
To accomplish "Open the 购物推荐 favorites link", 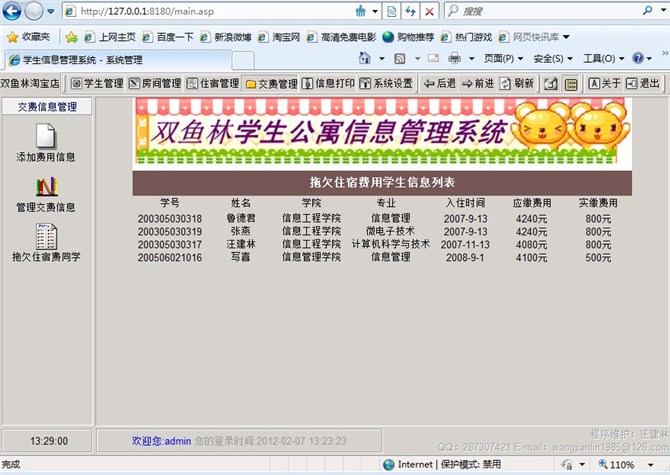I will pyautogui.click(x=408, y=38).
